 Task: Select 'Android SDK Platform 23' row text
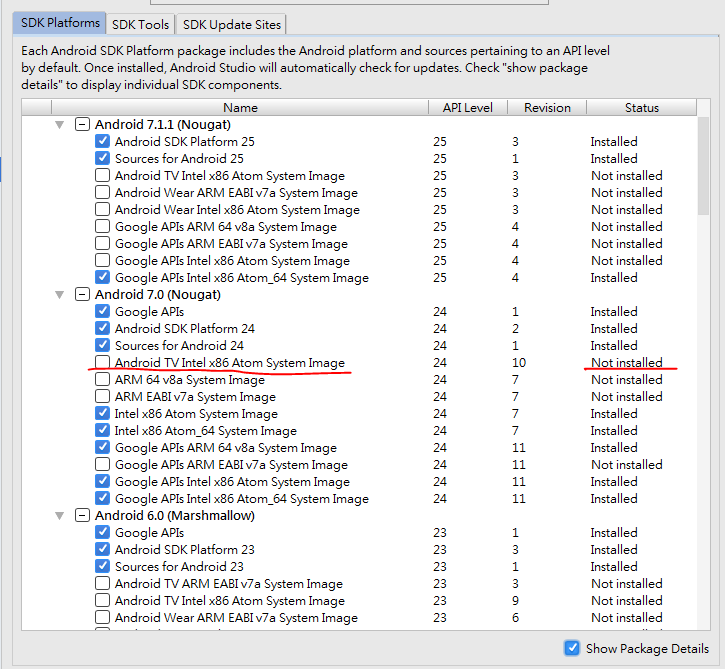(x=184, y=550)
